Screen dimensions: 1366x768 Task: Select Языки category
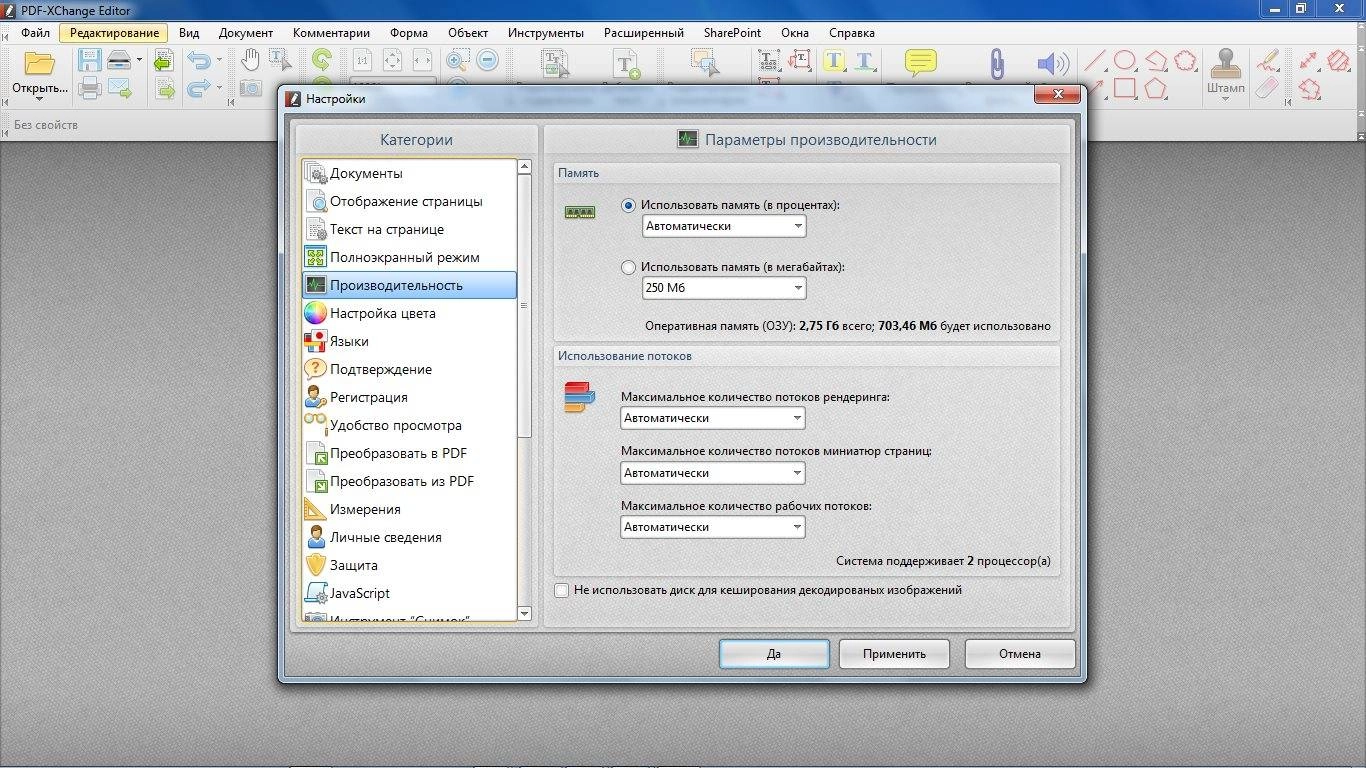pyautogui.click(x=409, y=341)
